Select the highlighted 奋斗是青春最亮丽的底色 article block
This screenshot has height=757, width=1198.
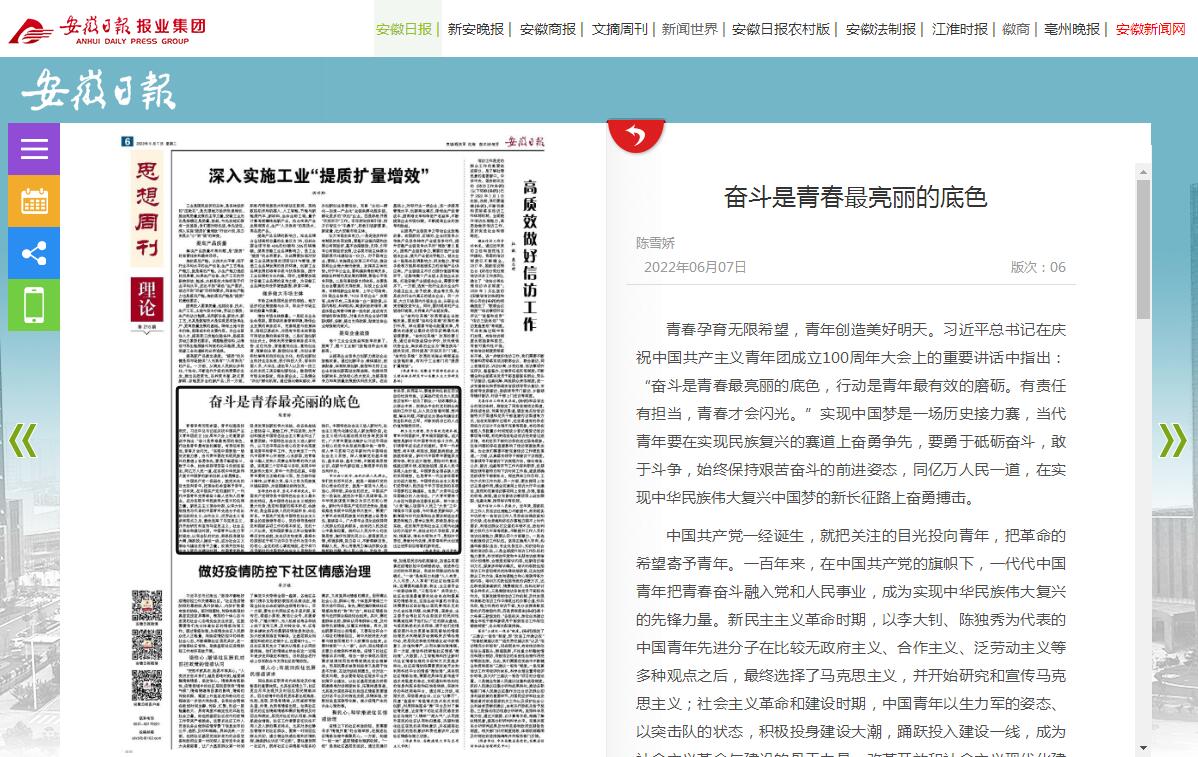[x=318, y=470]
